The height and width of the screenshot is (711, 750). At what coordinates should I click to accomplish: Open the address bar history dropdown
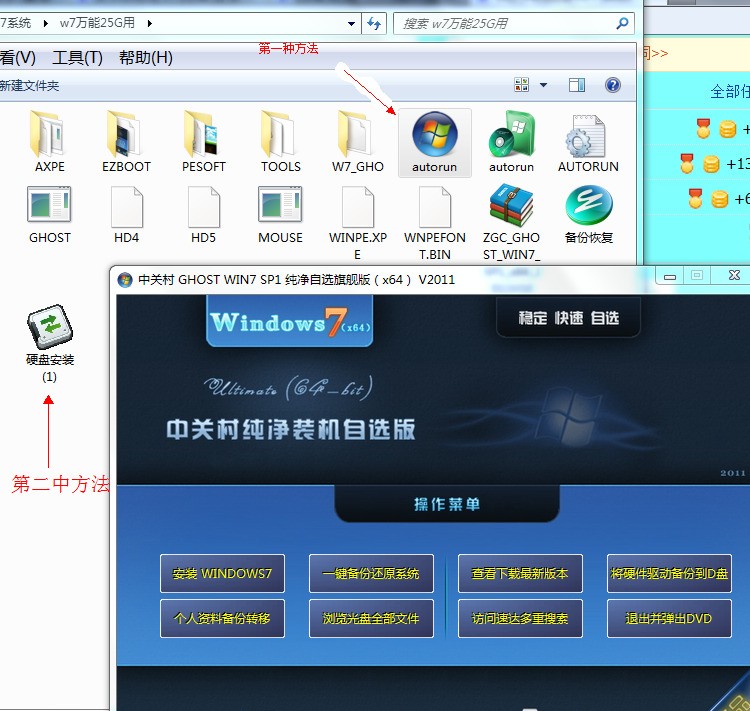[352, 23]
